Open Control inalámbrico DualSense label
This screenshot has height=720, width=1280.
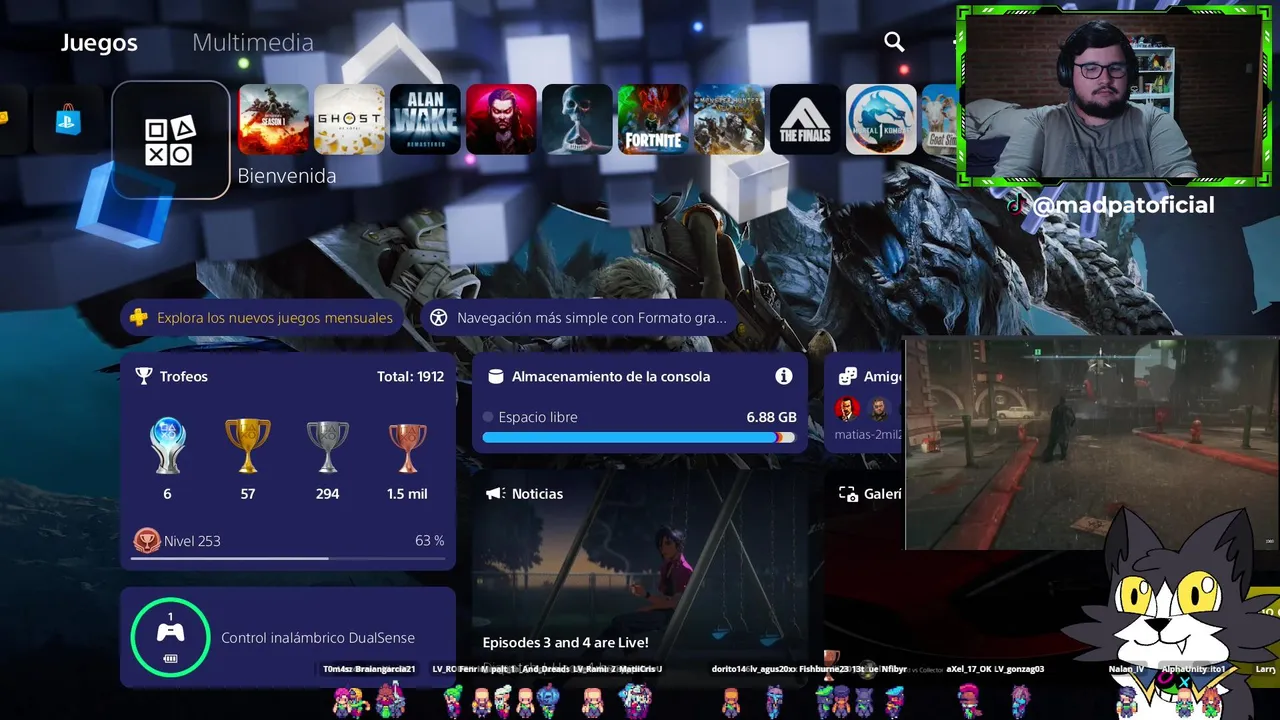(x=318, y=638)
